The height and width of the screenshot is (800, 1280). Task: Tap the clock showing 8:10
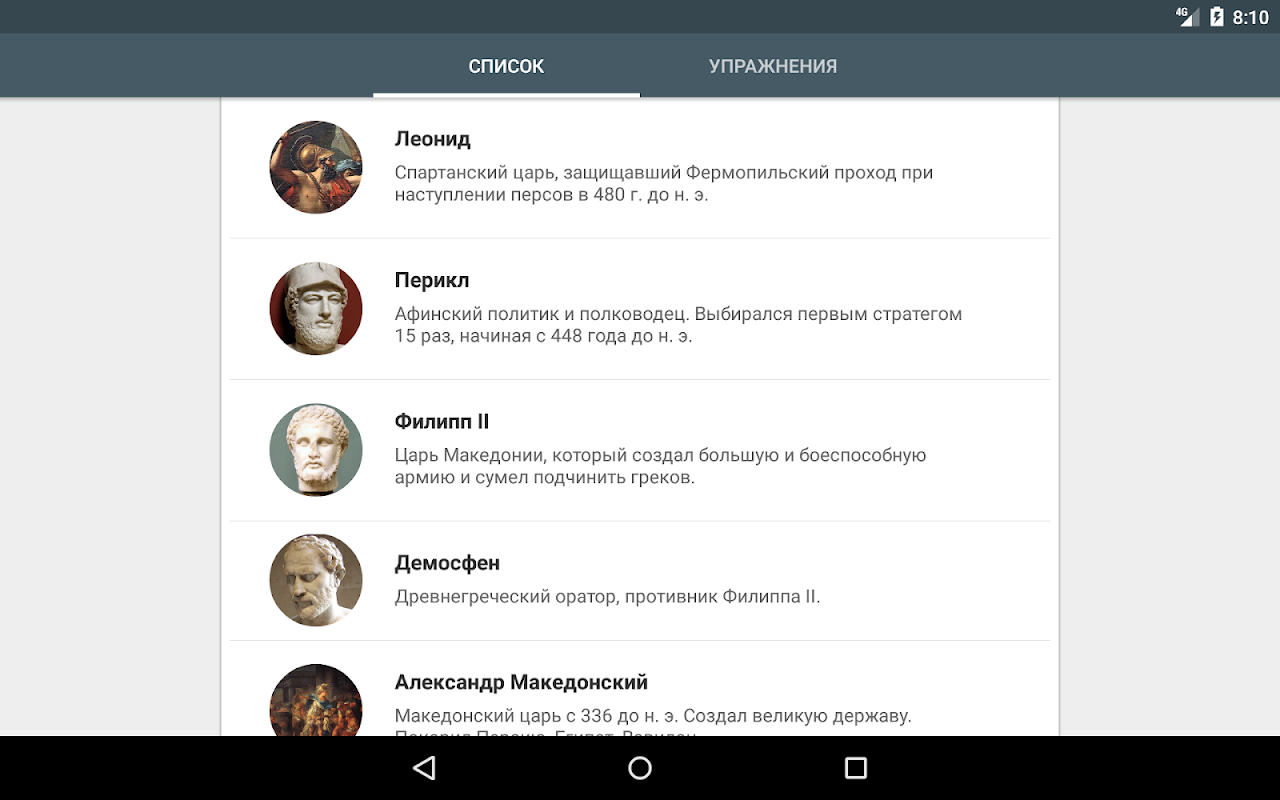(x=1251, y=17)
